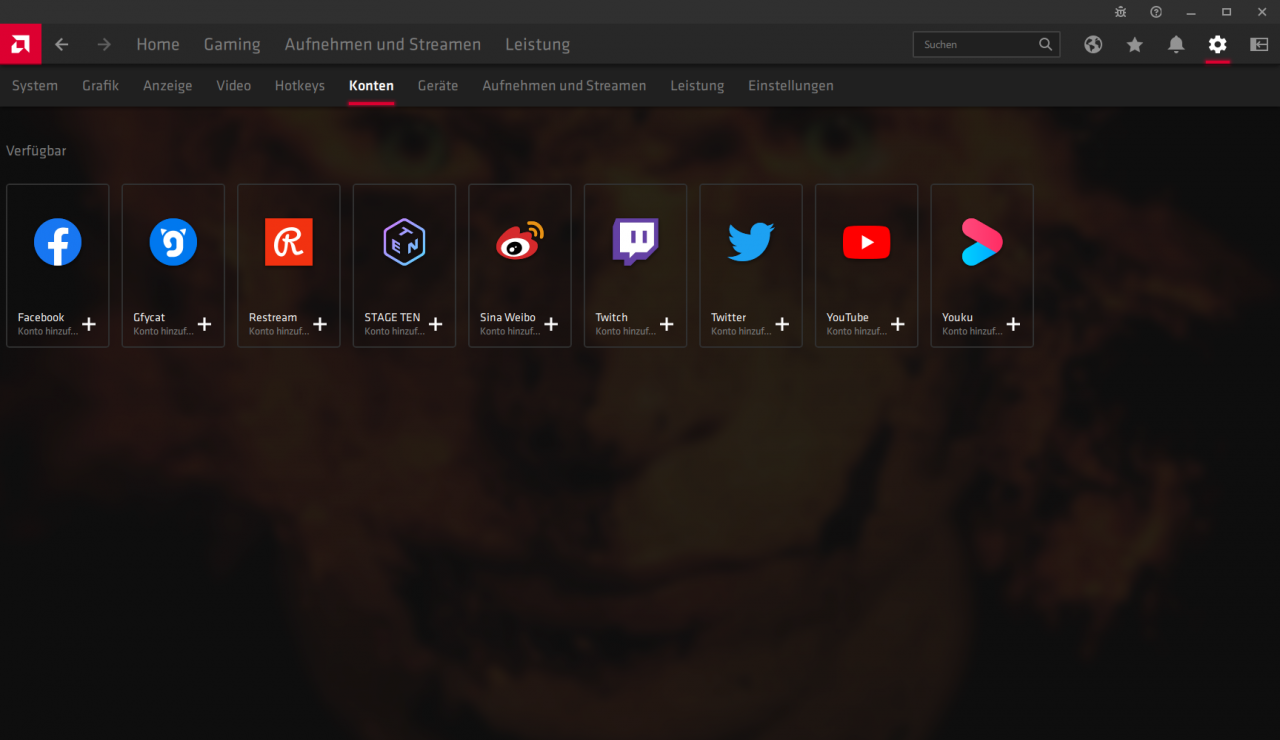Add Twitch account with plus icon
Image resolution: width=1280 pixels, height=740 pixels.
666,324
